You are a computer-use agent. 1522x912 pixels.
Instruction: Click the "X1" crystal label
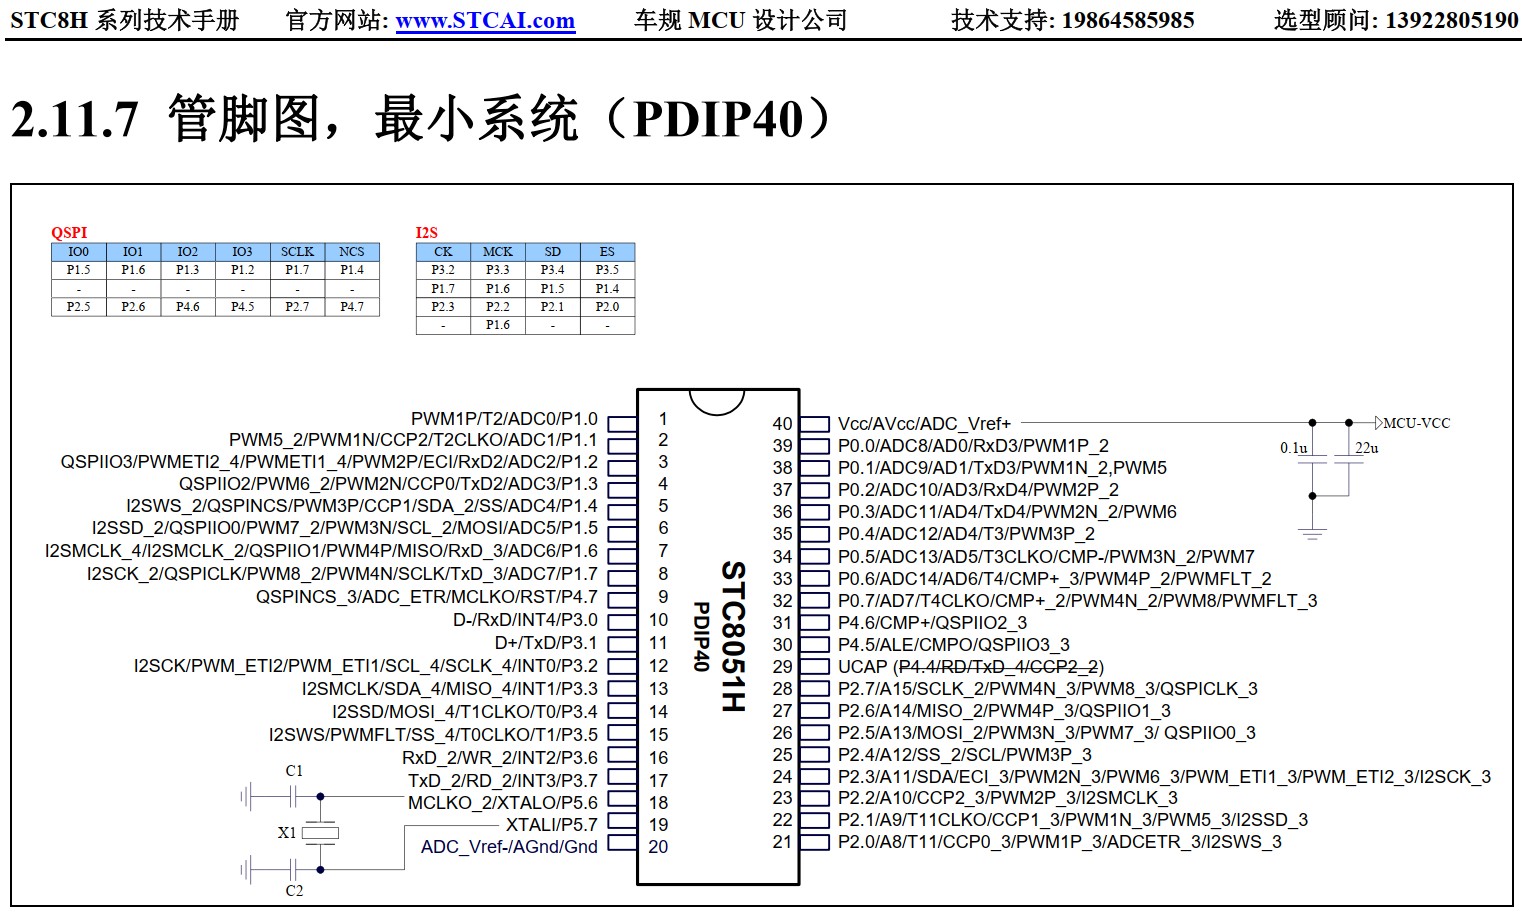pyautogui.click(x=287, y=832)
